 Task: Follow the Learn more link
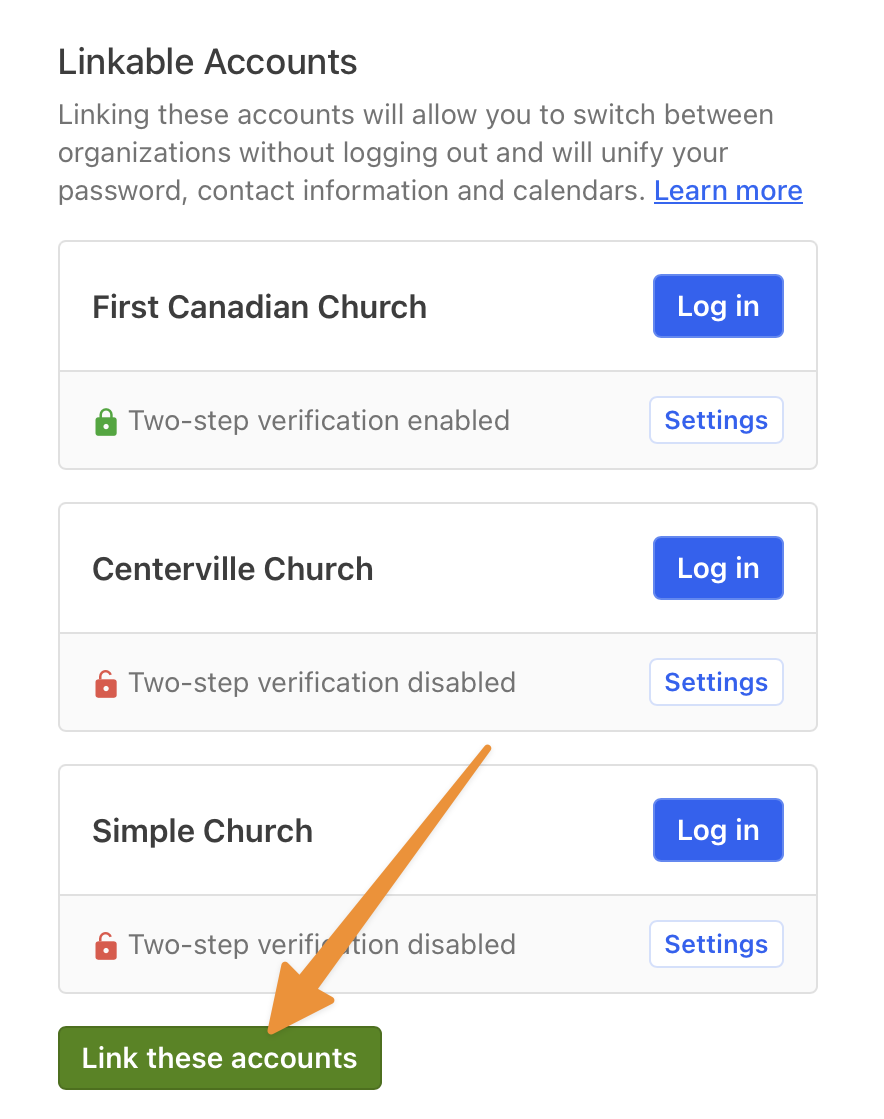728,191
